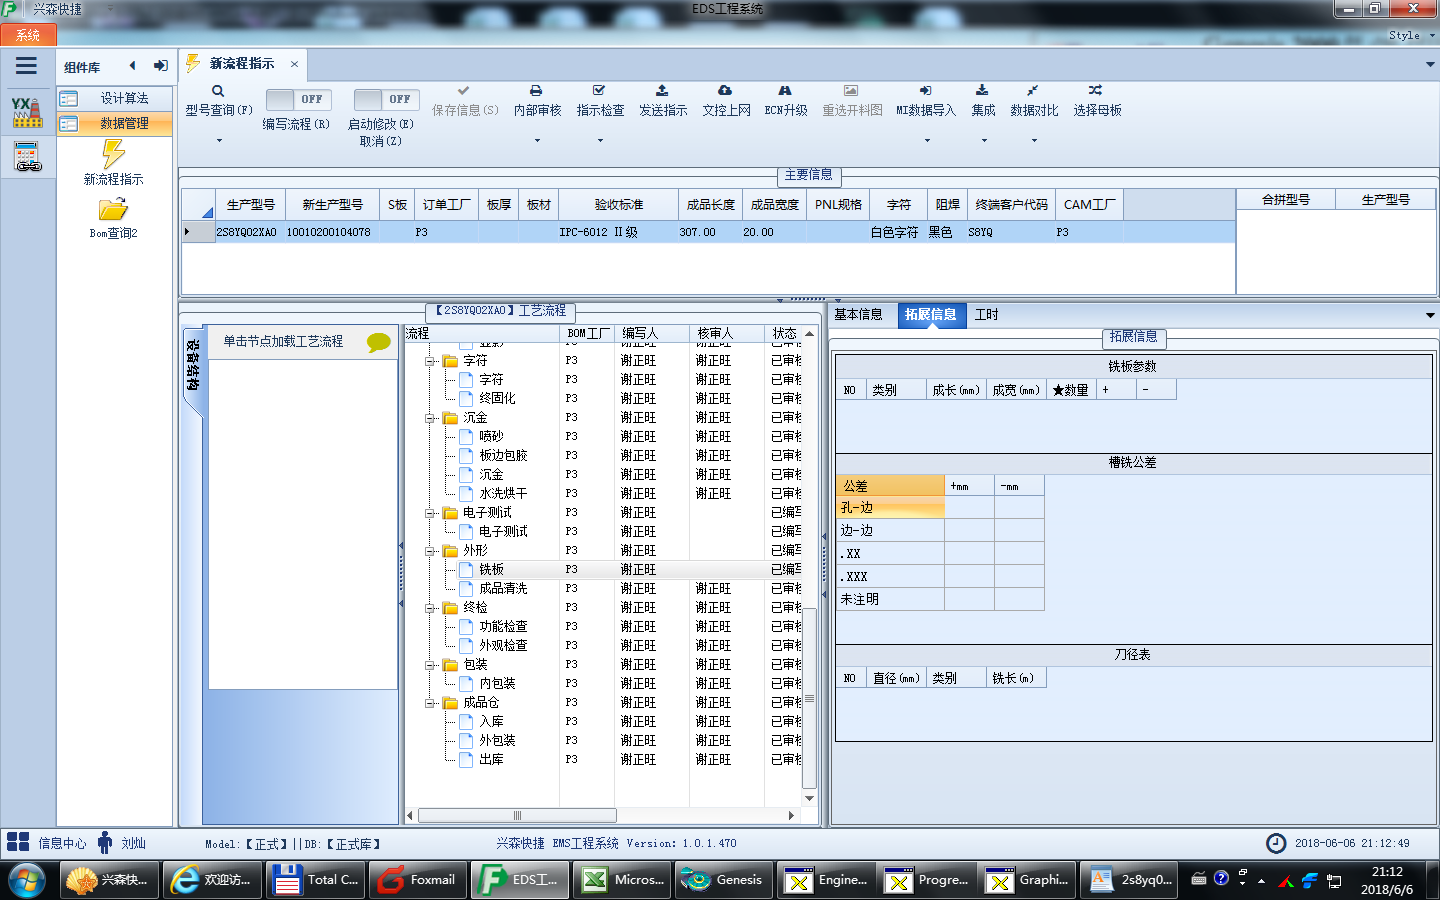Collapse the 字符 folder in process tree
The image size is (1440, 900).
point(430,361)
